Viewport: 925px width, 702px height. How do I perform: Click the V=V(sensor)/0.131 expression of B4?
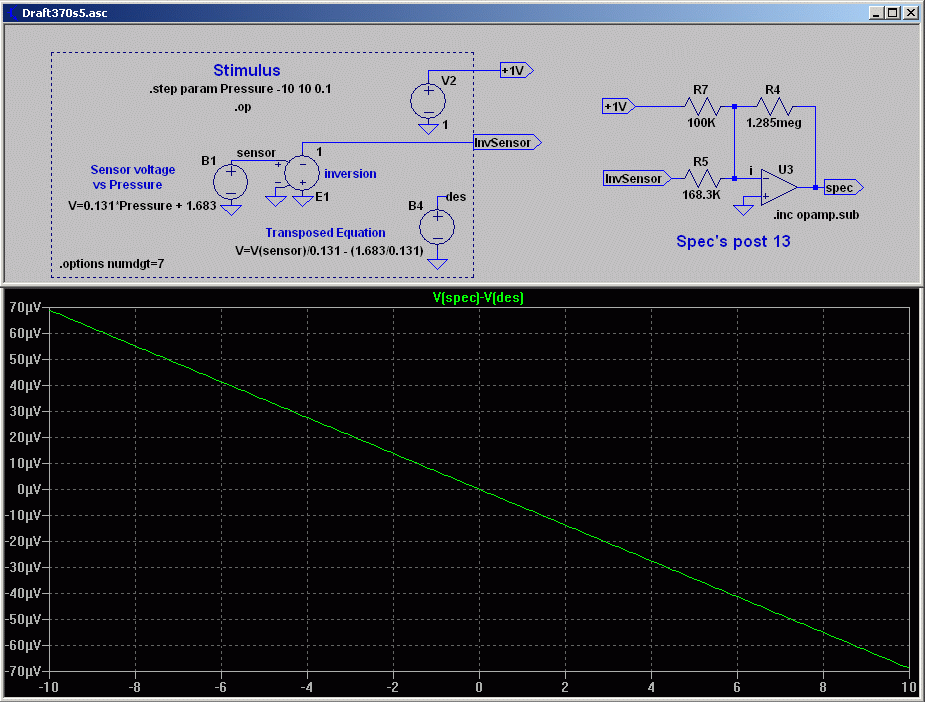point(329,251)
